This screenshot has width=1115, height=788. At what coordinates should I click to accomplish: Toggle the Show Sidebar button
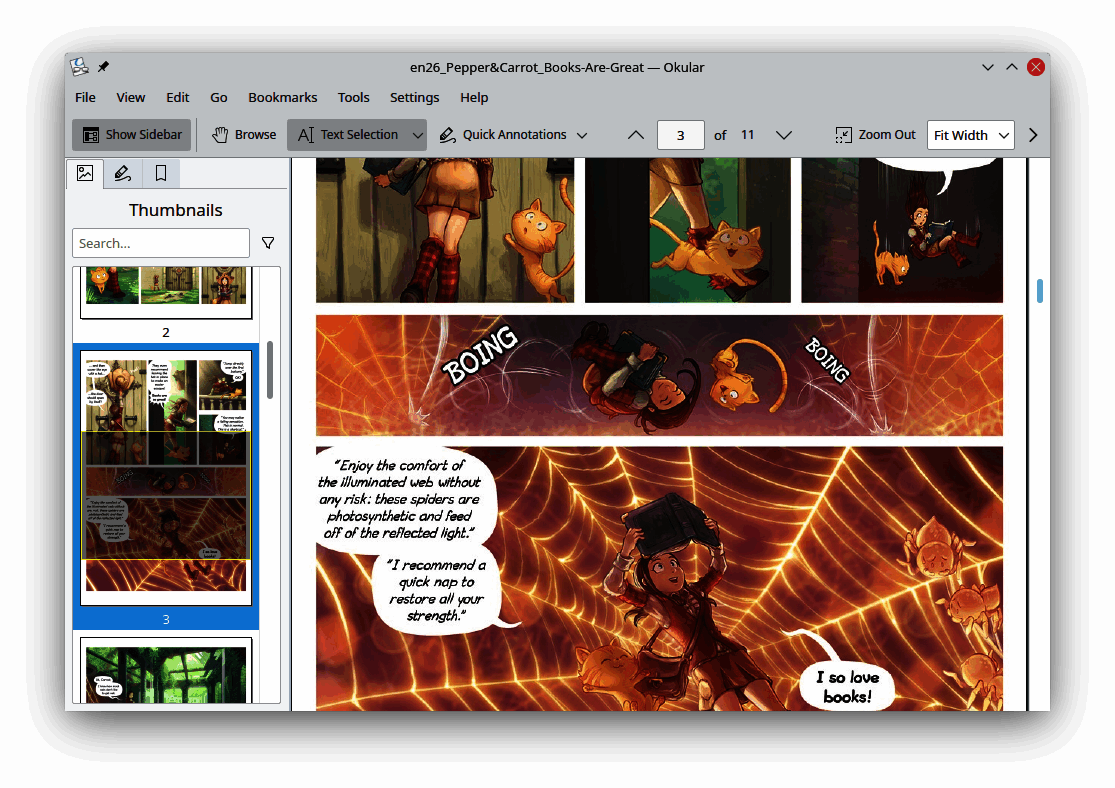tap(132, 135)
